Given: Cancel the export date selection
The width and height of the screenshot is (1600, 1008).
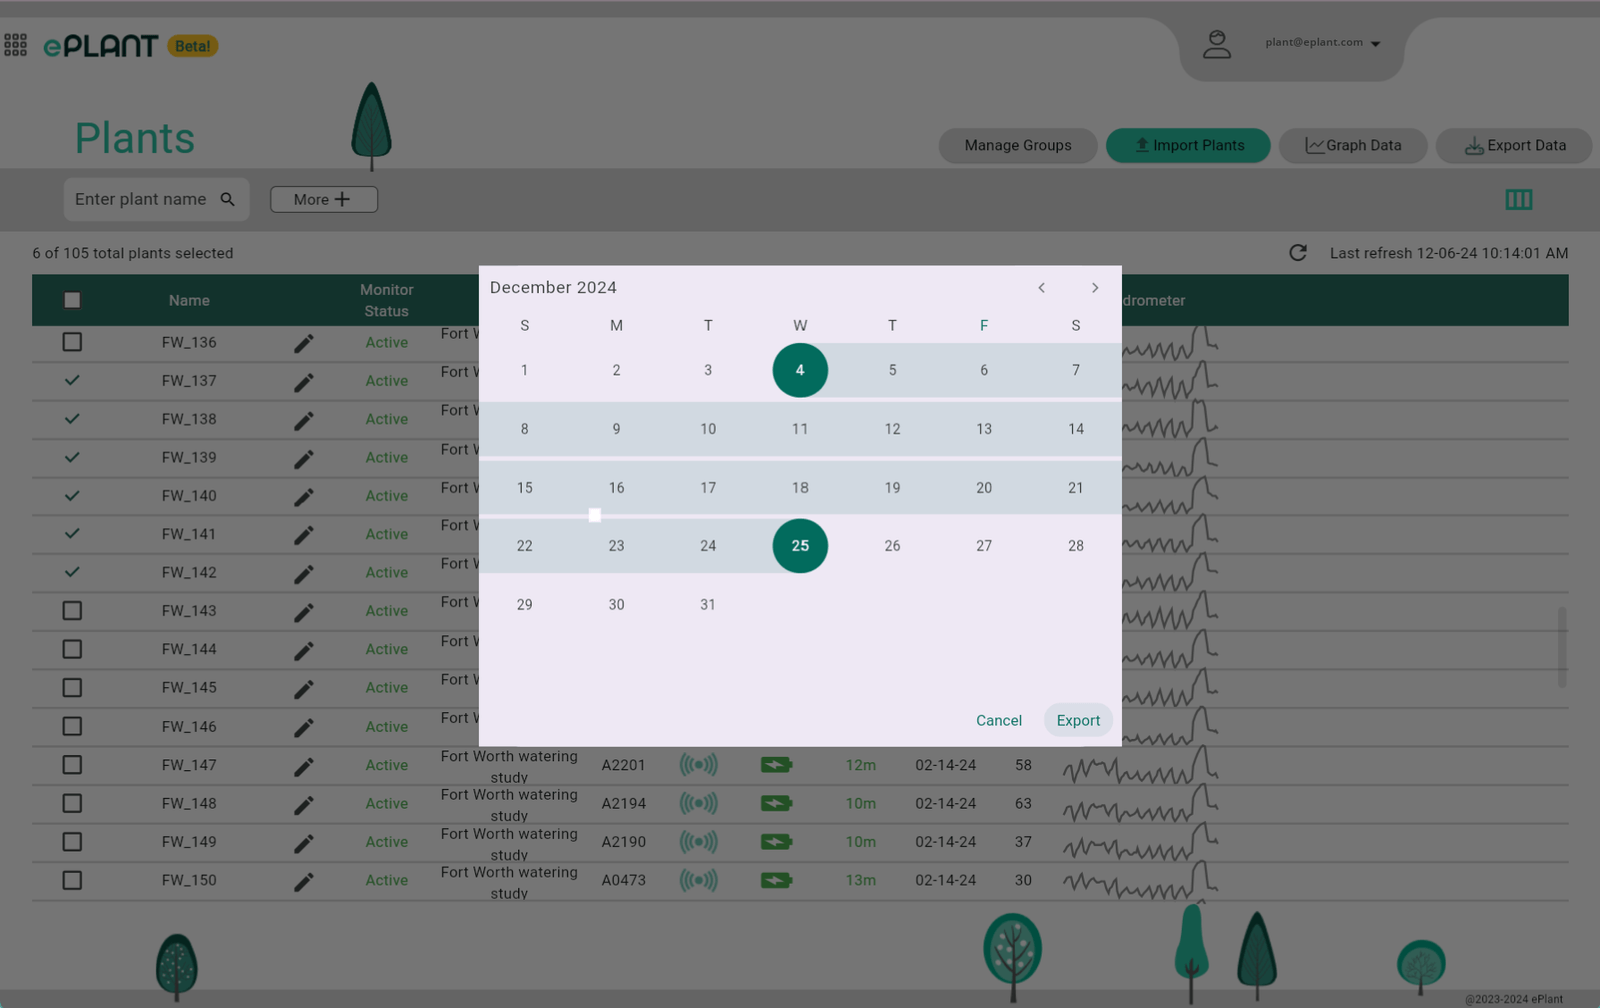Looking at the screenshot, I should [x=997, y=720].
